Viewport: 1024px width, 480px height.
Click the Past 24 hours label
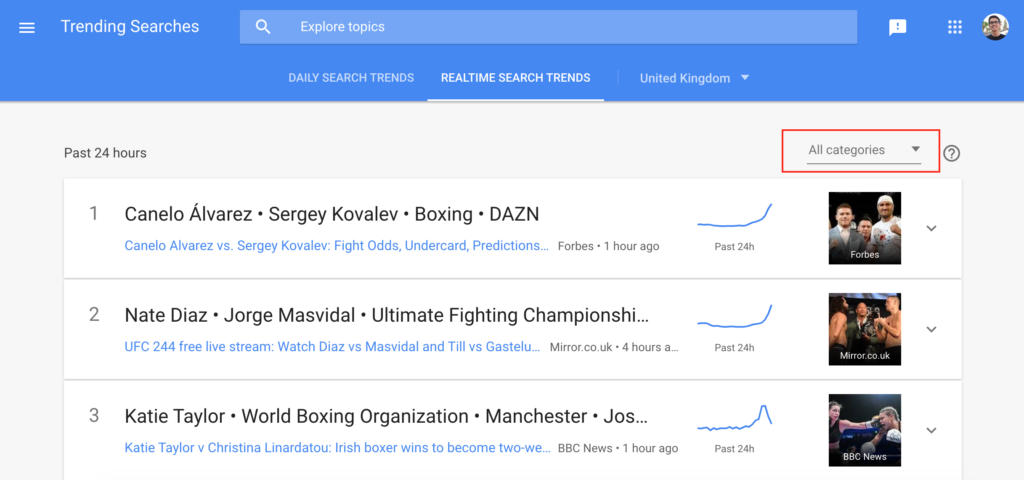(x=105, y=153)
